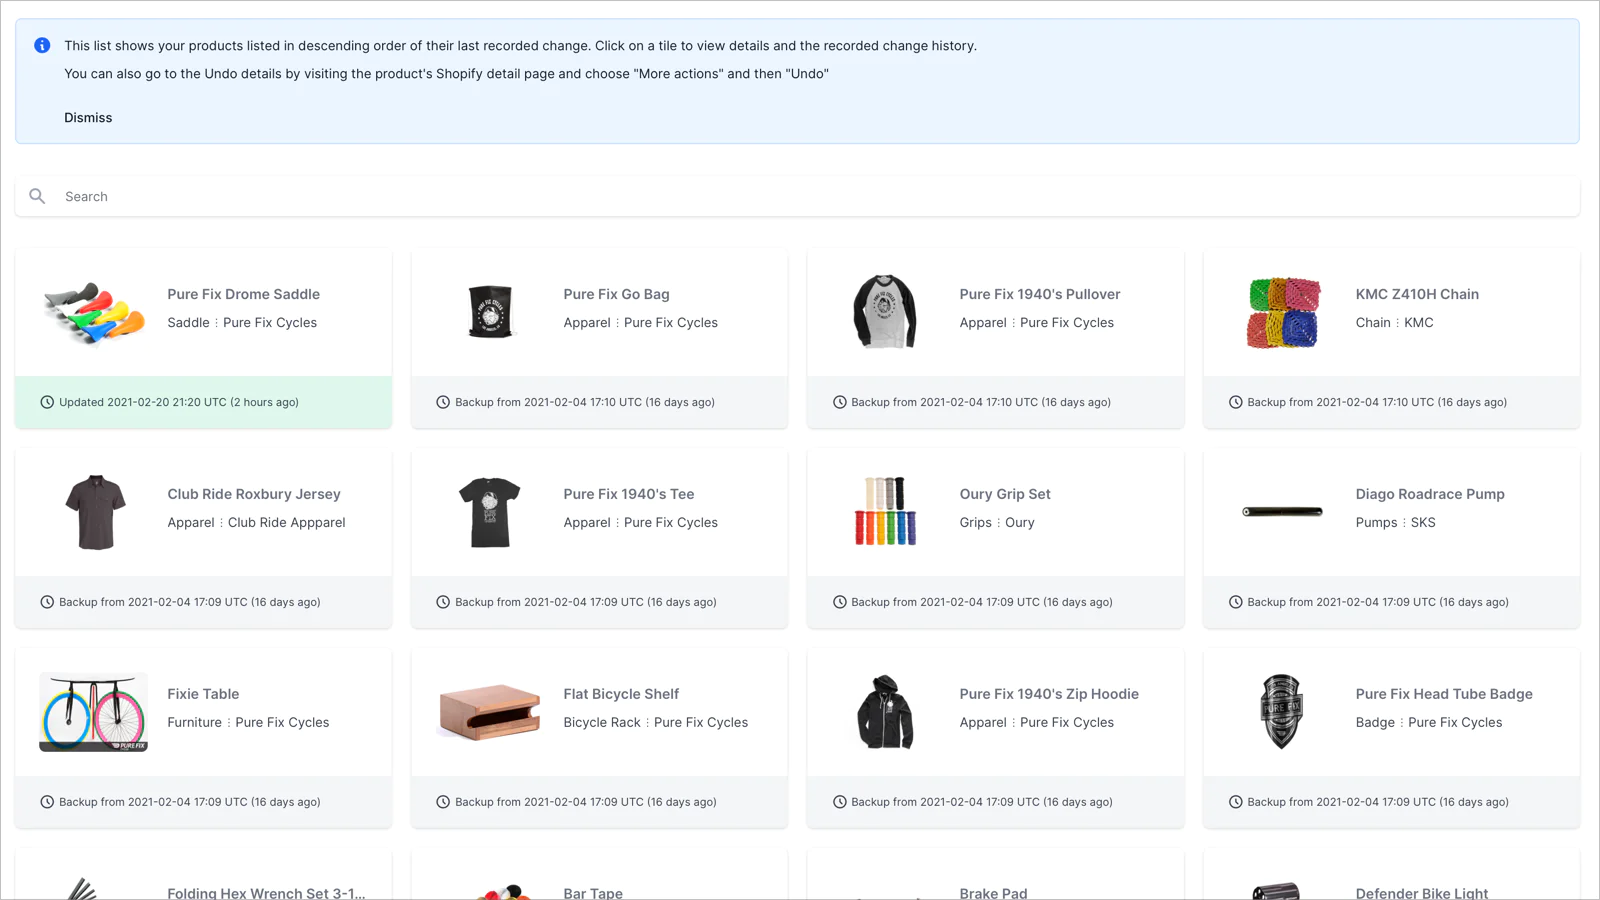The height and width of the screenshot is (900, 1600).
Task: Click clock icon on Pure Fix Drome Saddle tile
Action: (47, 402)
